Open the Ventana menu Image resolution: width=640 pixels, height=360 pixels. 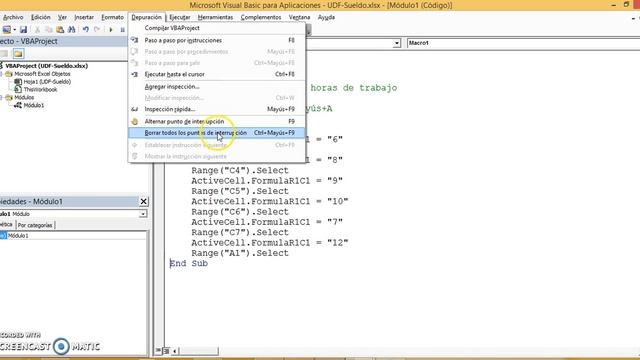(299, 17)
